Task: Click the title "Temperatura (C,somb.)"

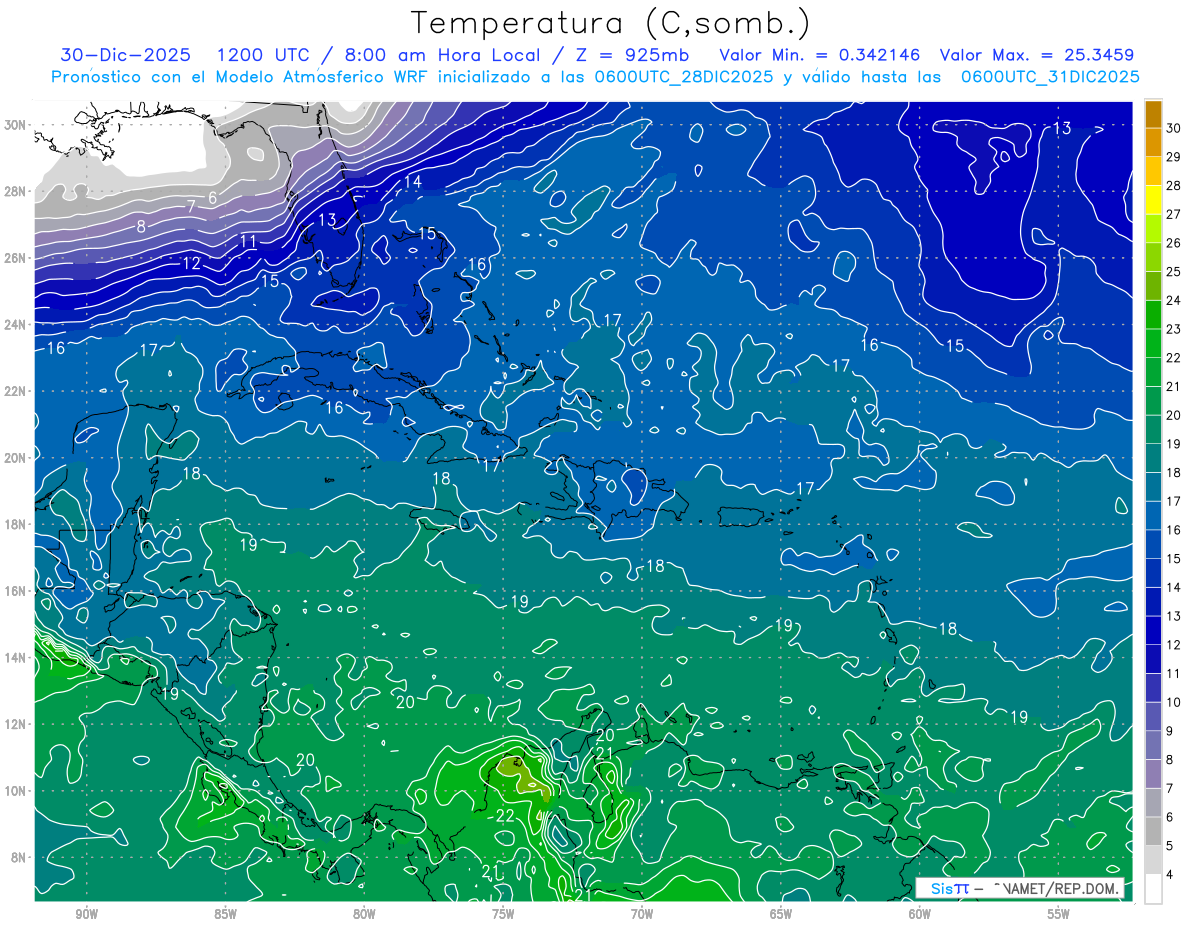Action: click(611, 23)
